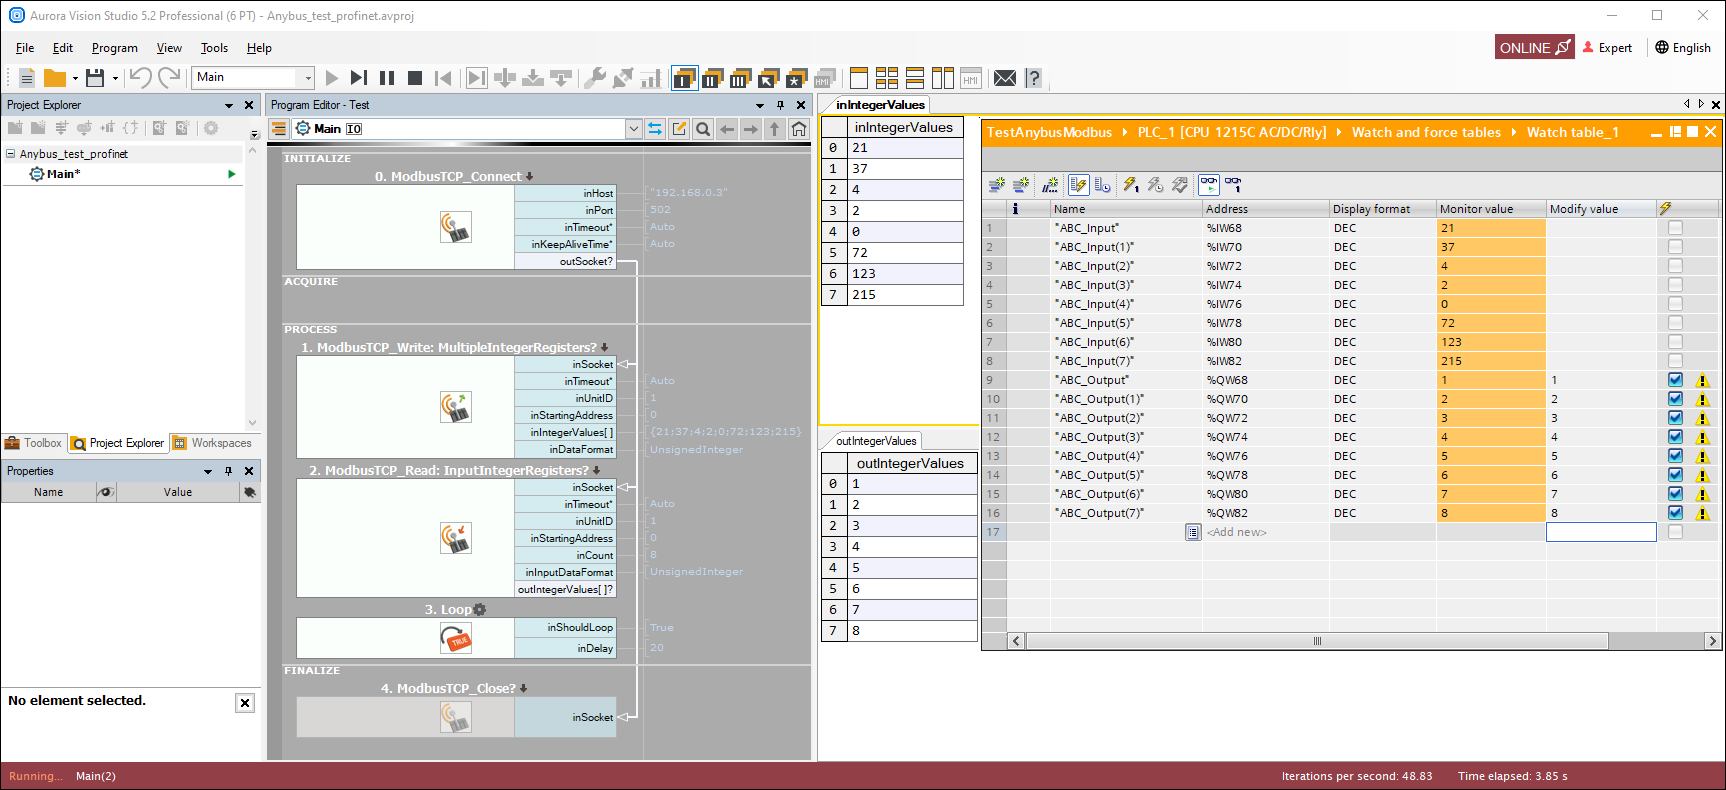Open the envelope message icon in toolbar
Viewport: 1726px width, 790px height.
coord(1005,78)
